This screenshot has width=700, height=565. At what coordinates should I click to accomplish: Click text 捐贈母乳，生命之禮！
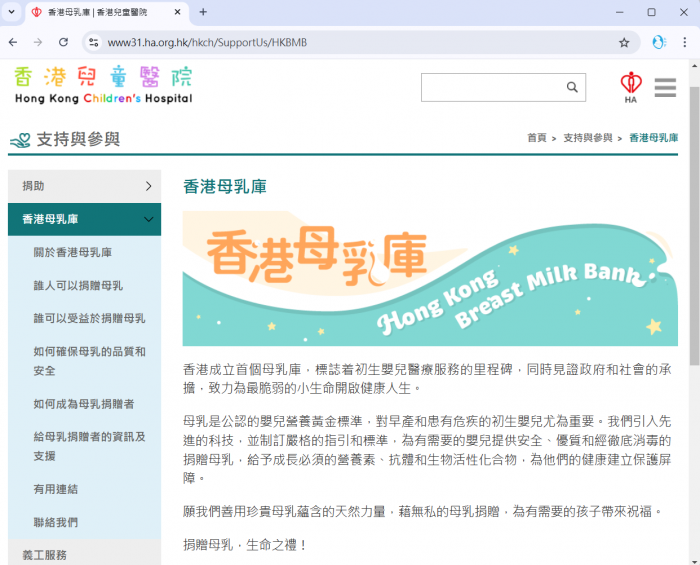[x=245, y=545]
